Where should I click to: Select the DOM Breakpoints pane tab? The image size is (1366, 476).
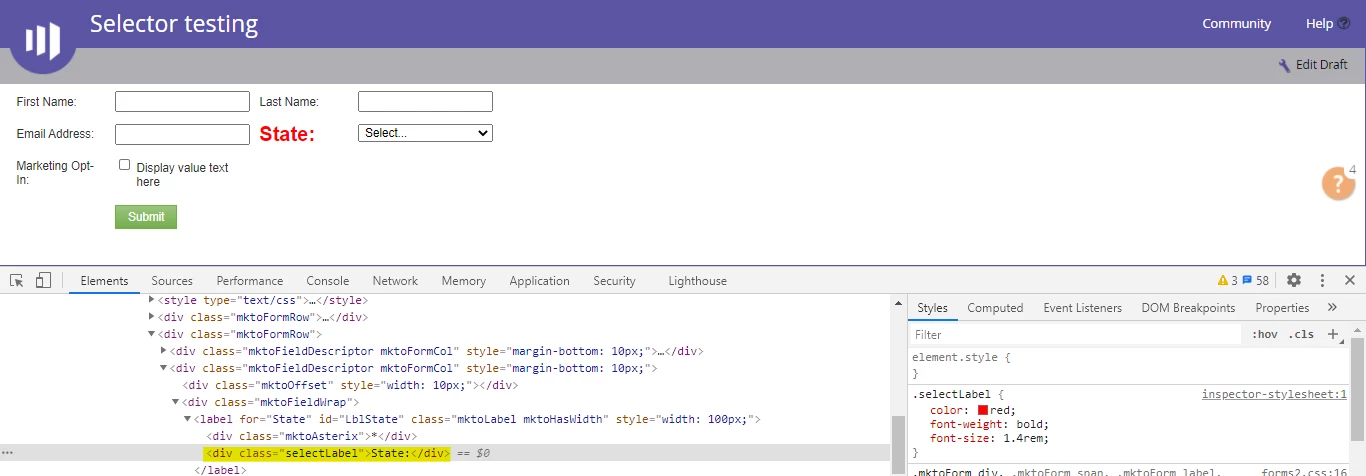pos(1188,308)
